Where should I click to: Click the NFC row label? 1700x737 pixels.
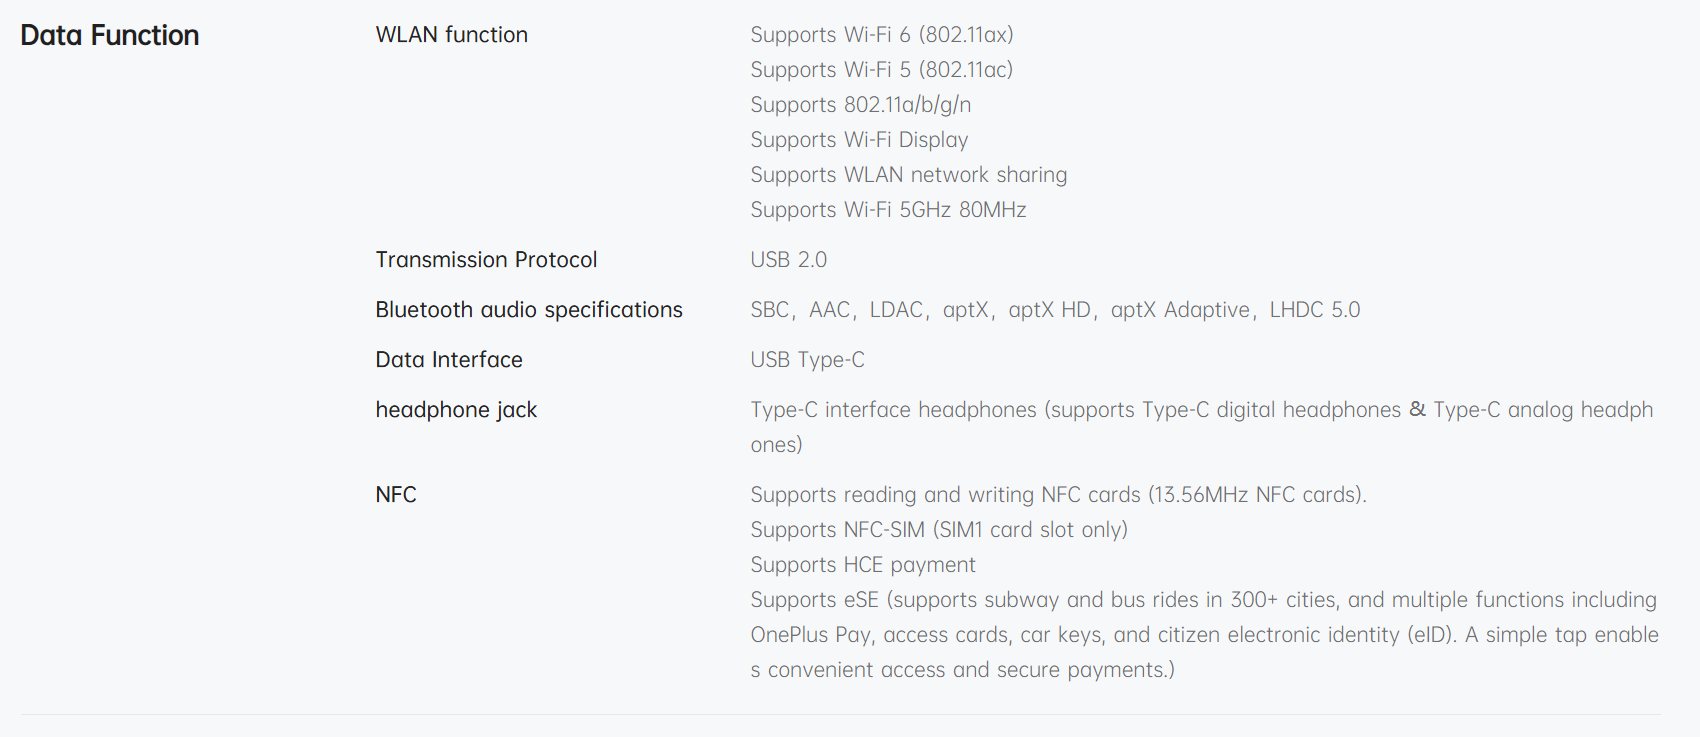[396, 495]
